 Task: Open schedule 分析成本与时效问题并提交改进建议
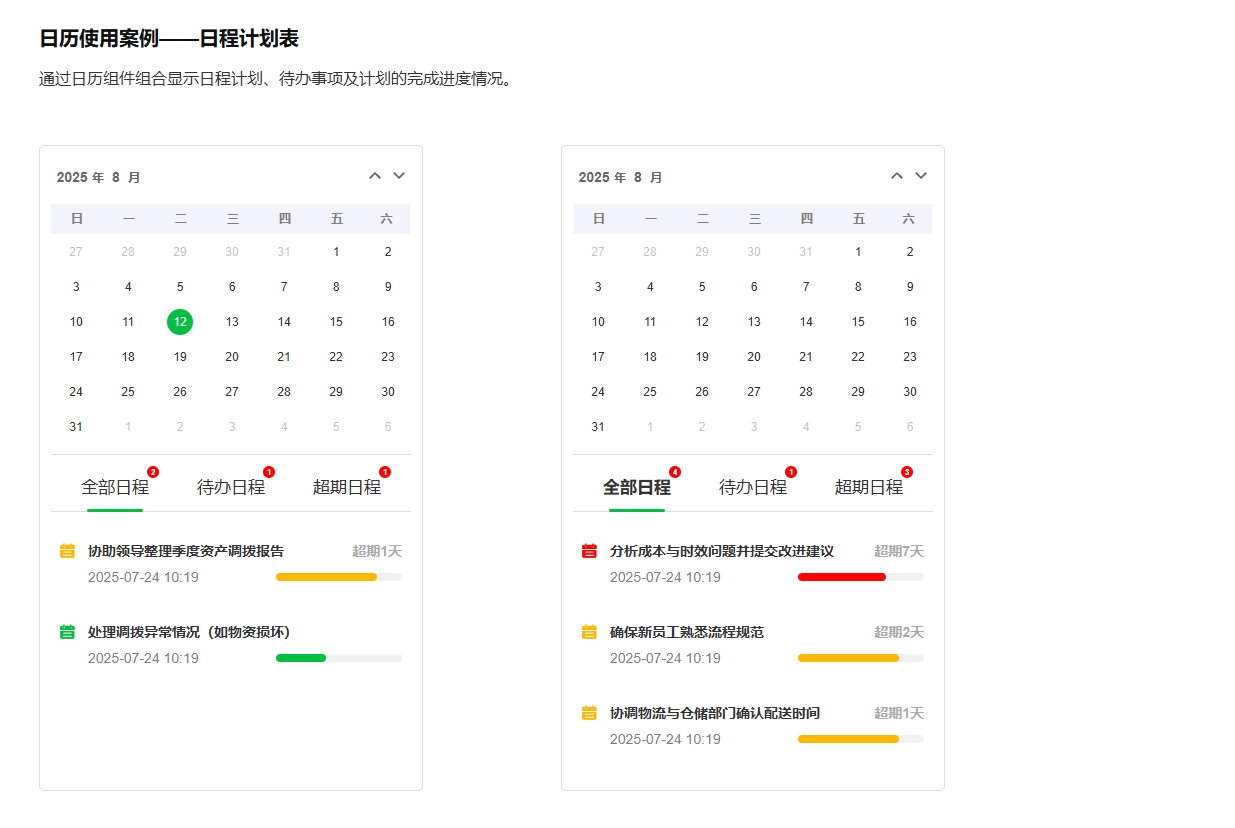722,551
